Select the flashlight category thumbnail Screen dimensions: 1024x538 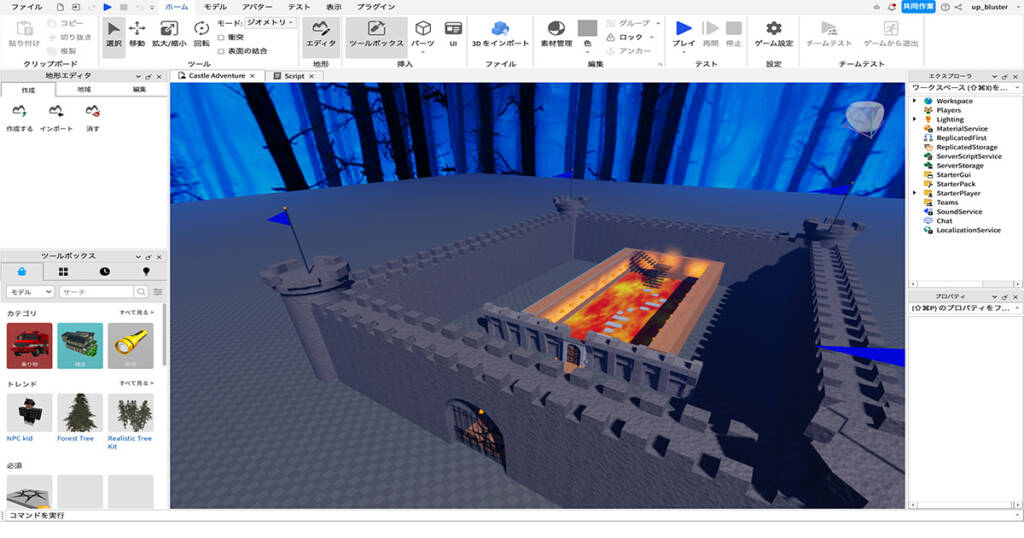click(x=131, y=345)
